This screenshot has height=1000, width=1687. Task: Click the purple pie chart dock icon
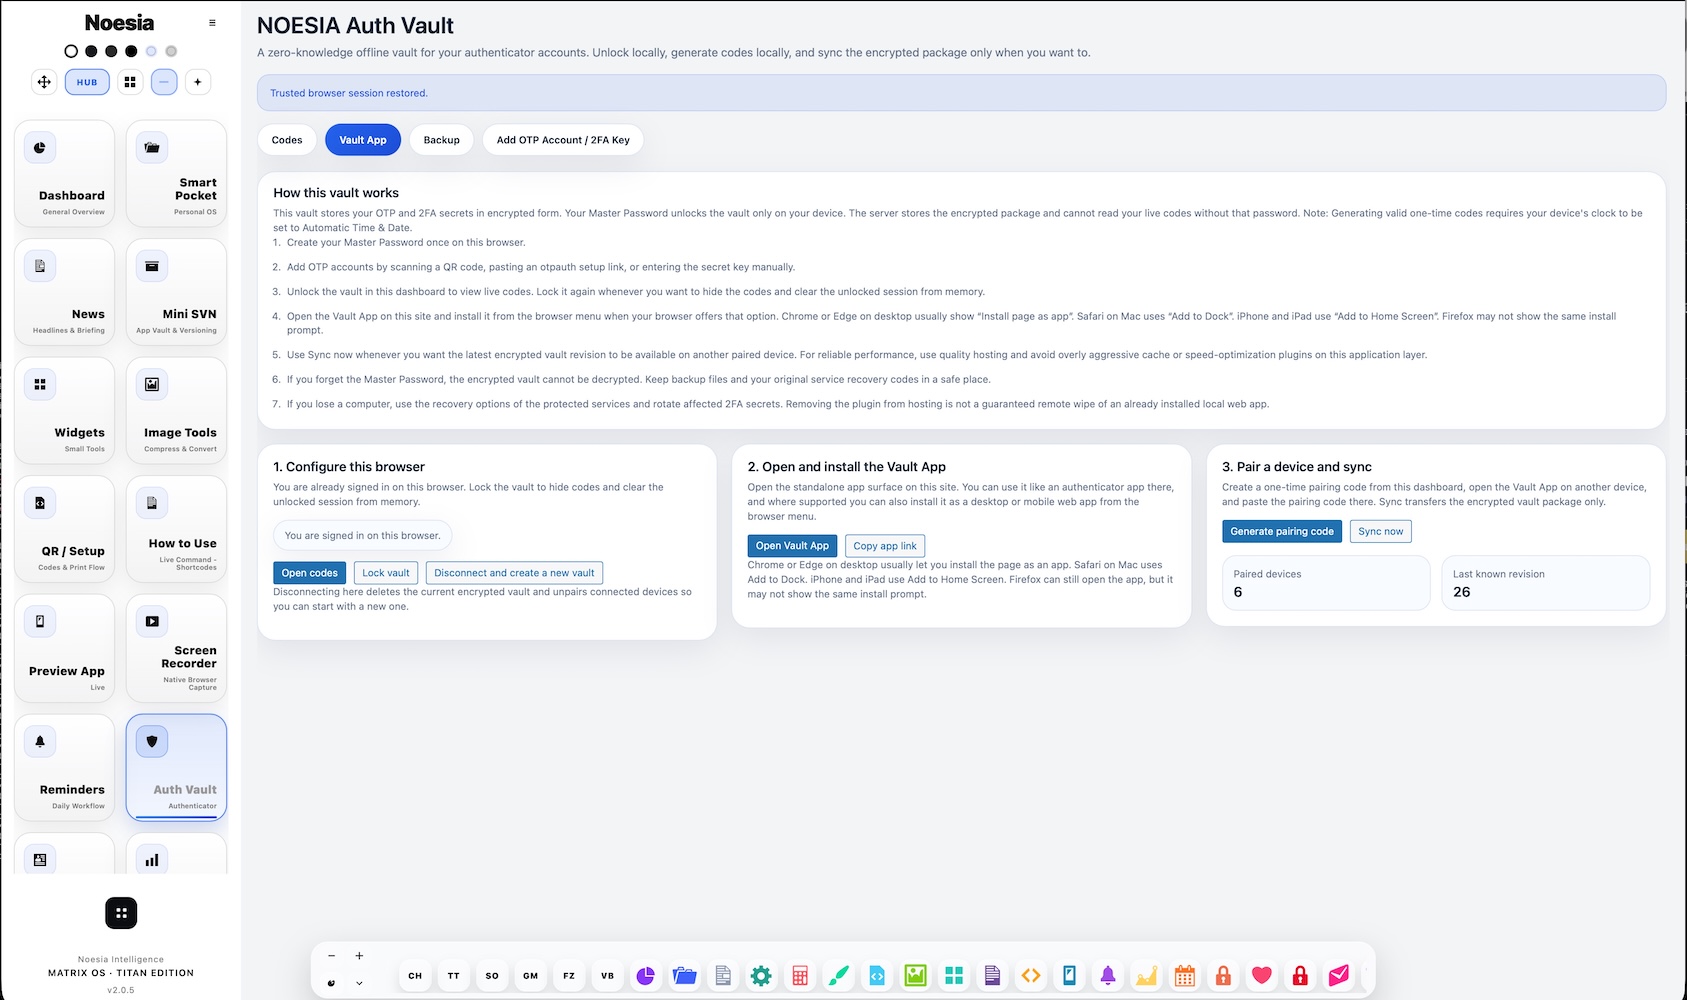click(x=645, y=976)
